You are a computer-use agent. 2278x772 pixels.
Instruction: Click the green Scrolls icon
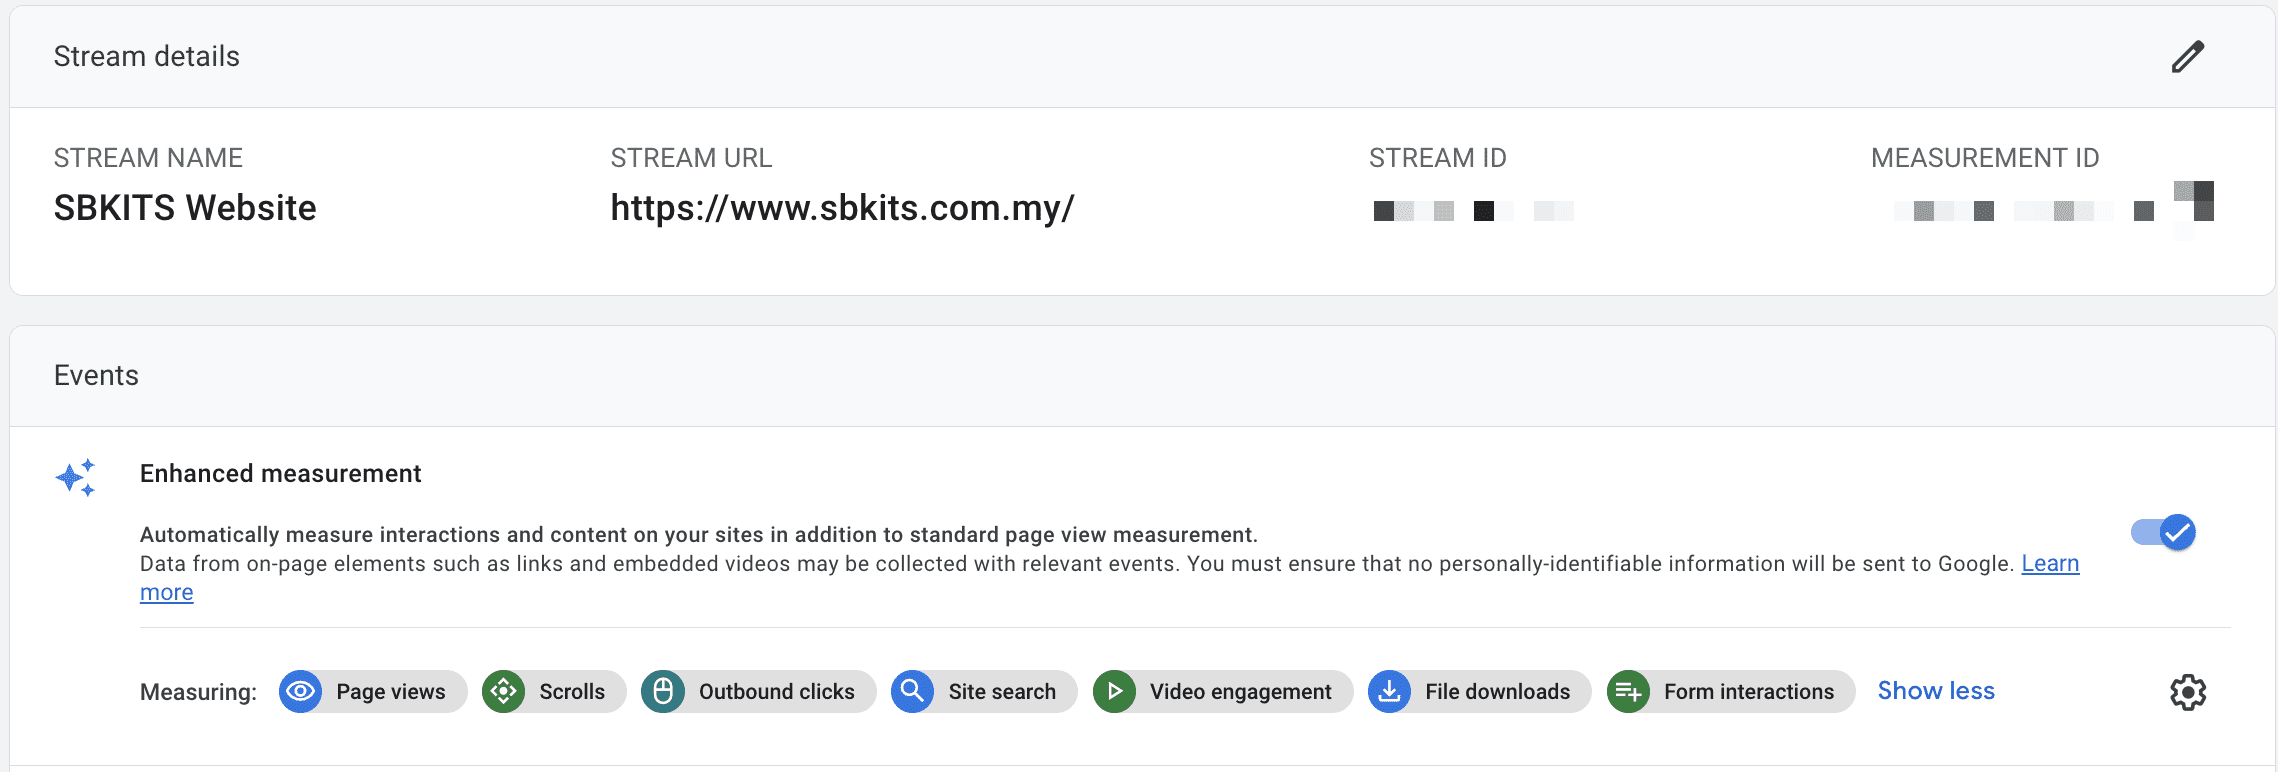(x=504, y=691)
